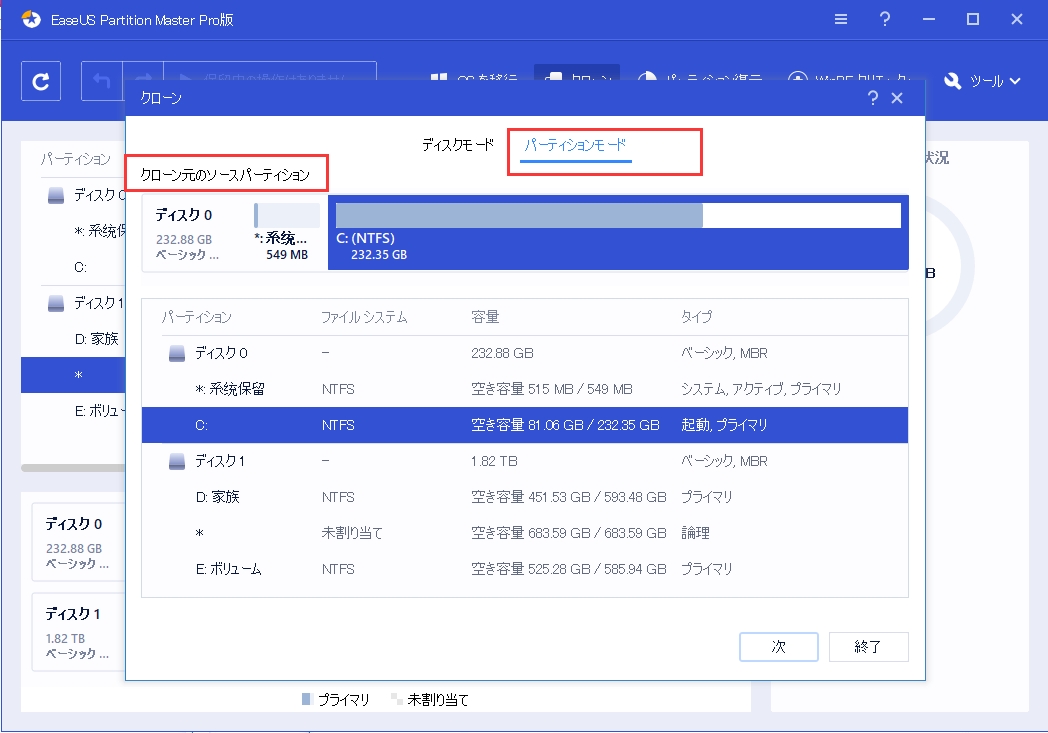Select the 未割り当て row in dialog table
This screenshot has height=733, width=1048.
[525, 533]
